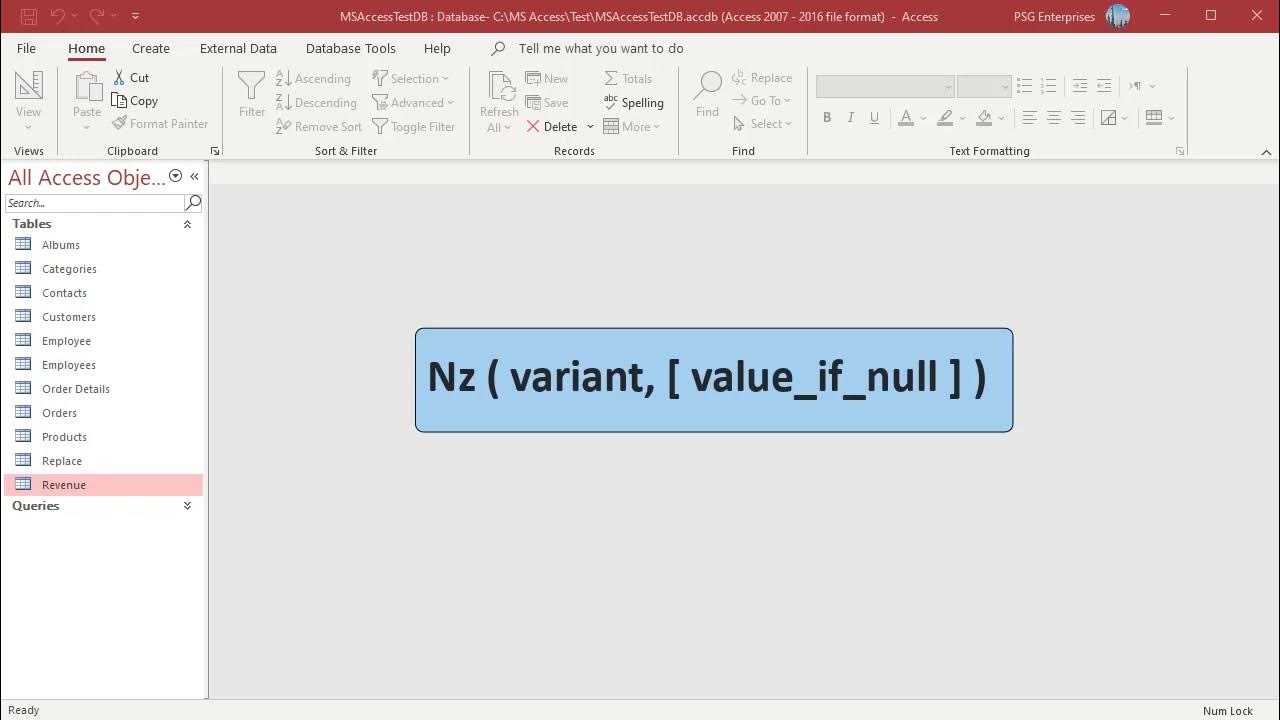Open the Select dropdown in Find group
Image resolution: width=1280 pixels, height=720 pixels.
[x=762, y=124]
